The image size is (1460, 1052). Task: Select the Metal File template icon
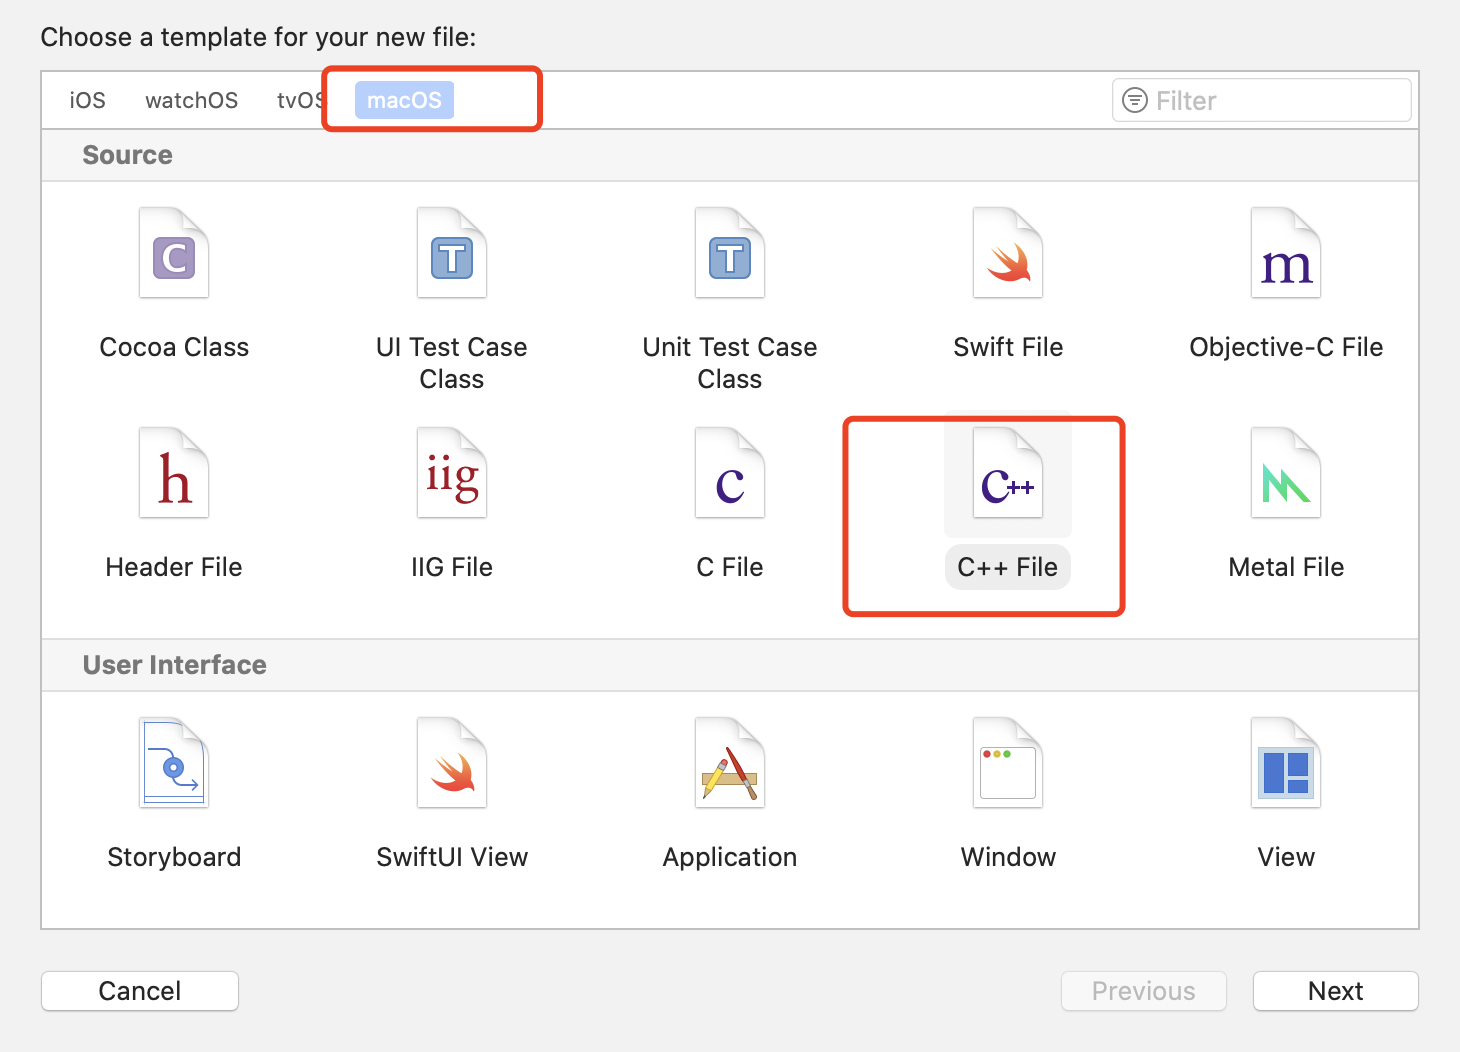(x=1286, y=474)
